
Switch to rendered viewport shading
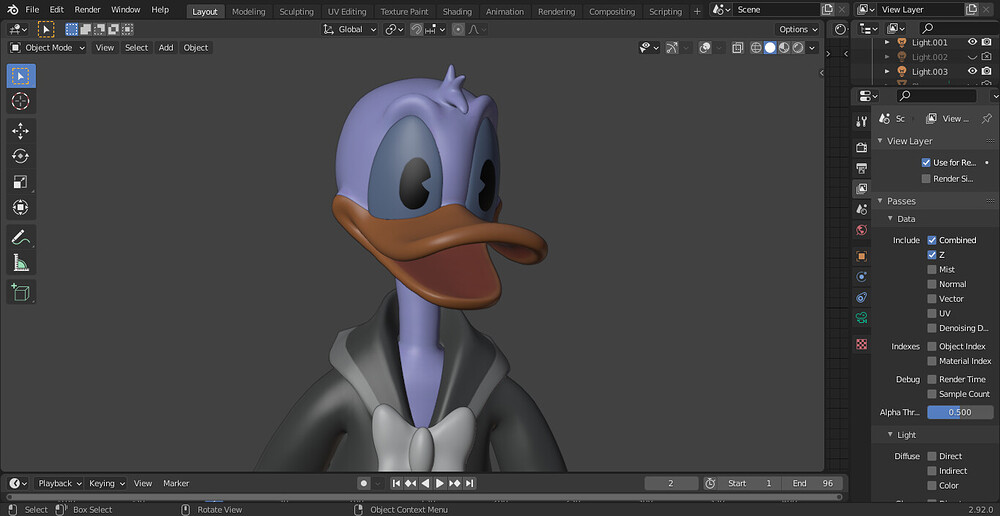pos(798,48)
